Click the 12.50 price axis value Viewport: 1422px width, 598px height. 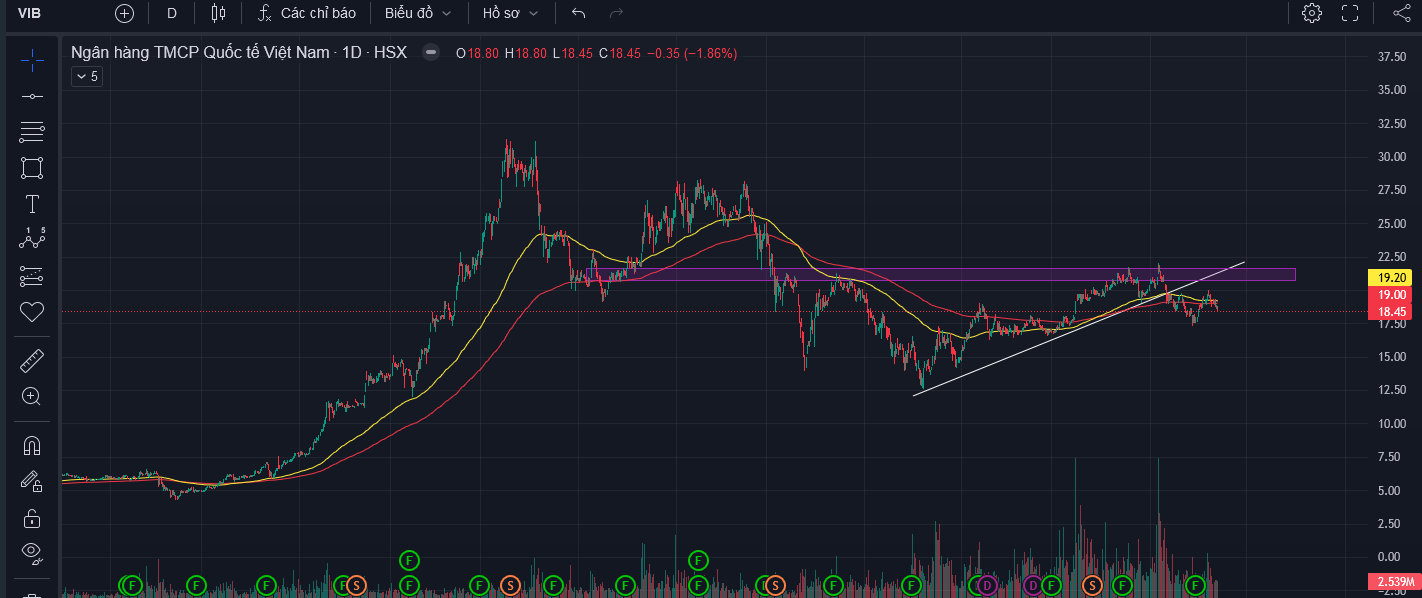coord(1393,390)
